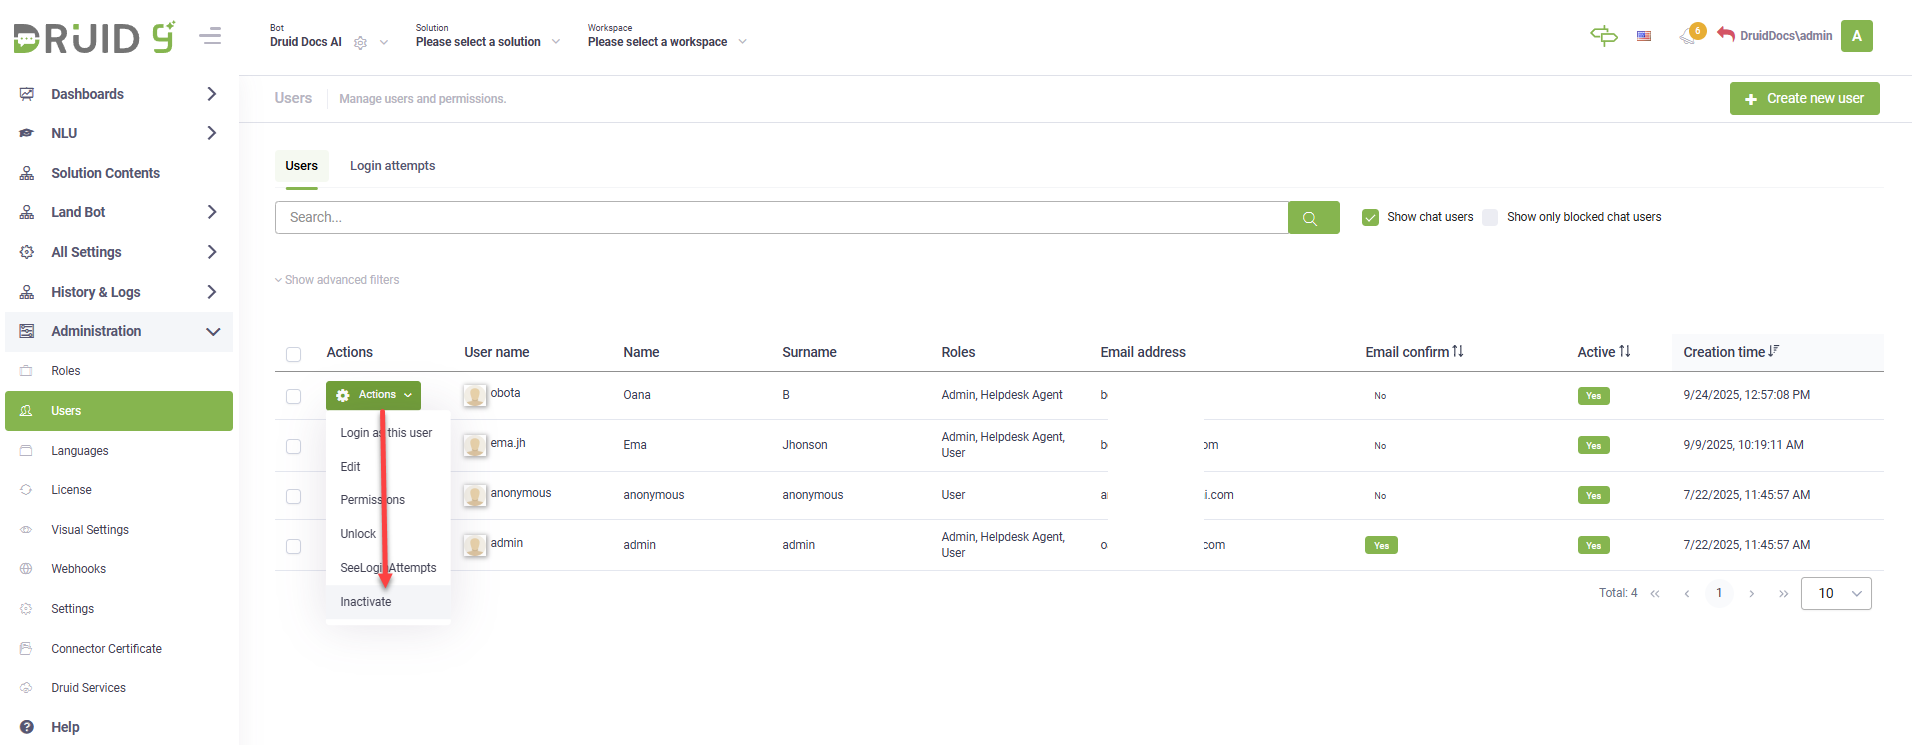This screenshot has height=745, width=1912.
Task: Click the hamburger menu icon beside logo
Action: [210, 37]
